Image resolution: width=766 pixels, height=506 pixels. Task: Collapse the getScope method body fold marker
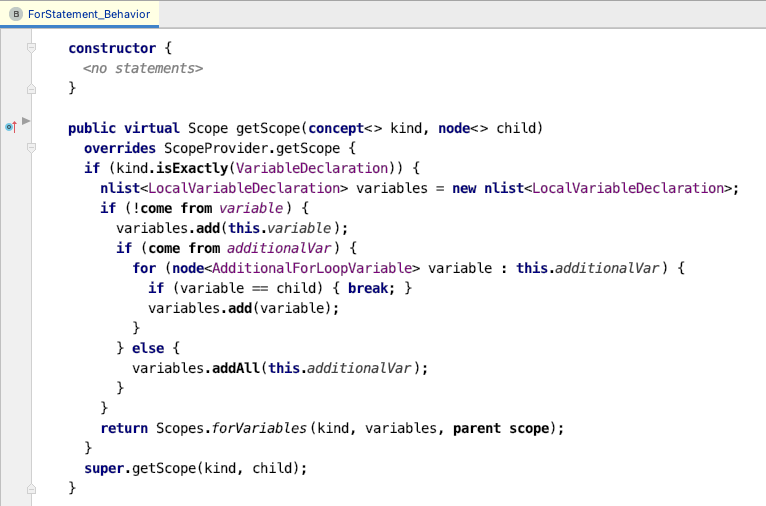click(31, 148)
